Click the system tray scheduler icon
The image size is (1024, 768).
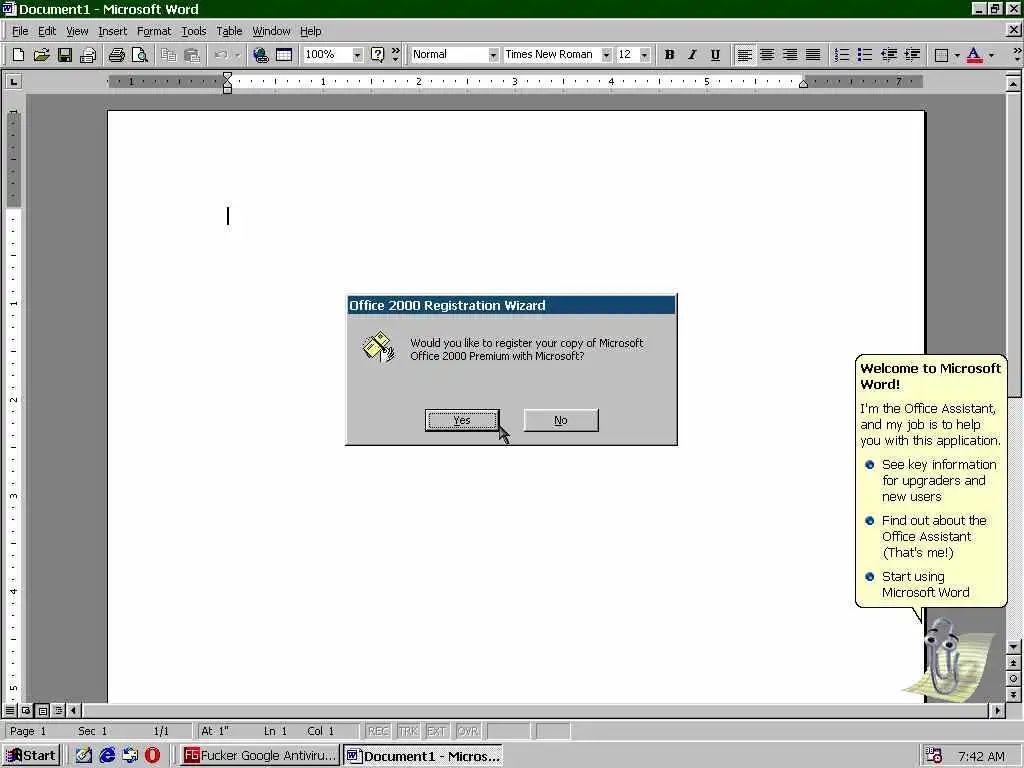click(934, 756)
